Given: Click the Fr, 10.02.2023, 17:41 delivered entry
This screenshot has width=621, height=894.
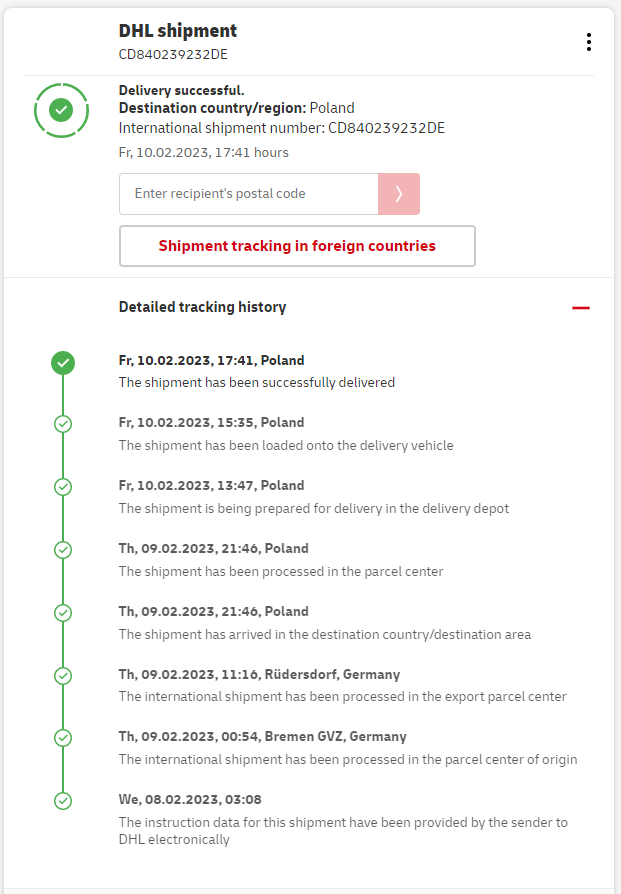Looking at the screenshot, I should [x=211, y=361].
